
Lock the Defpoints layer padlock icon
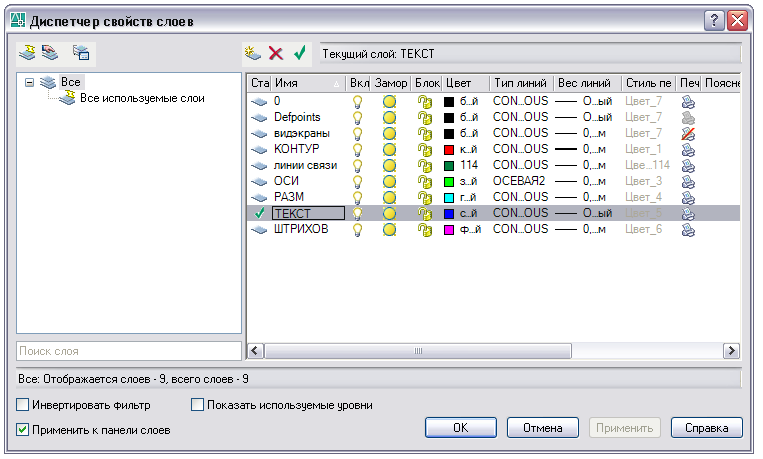(425, 118)
